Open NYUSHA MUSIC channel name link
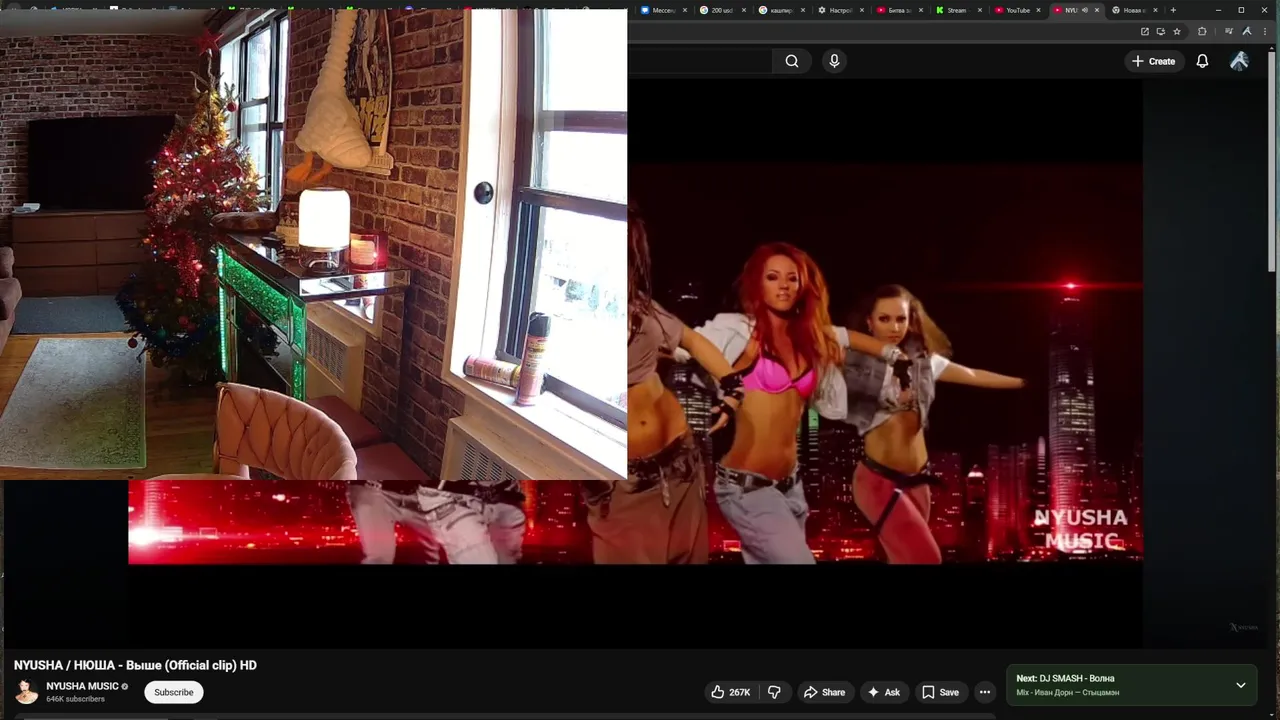 tap(82, 686)
